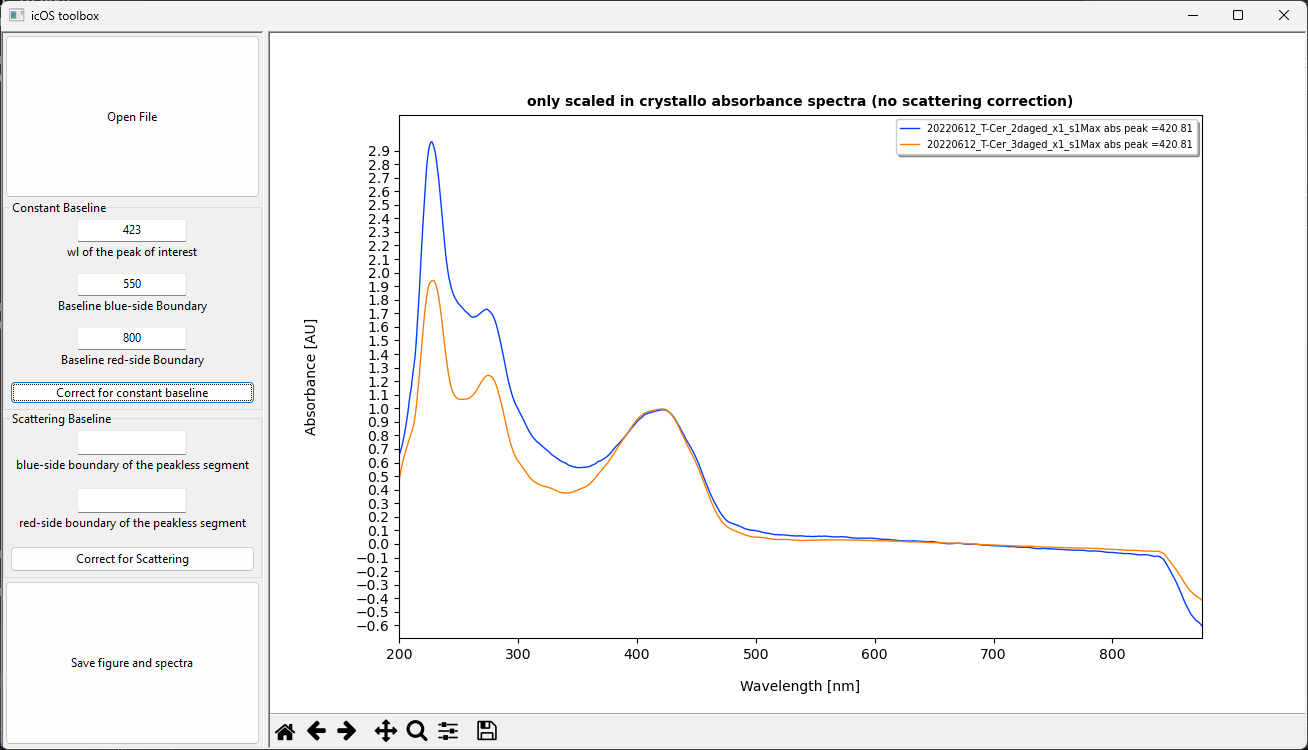Select the T-Cer_2daged legend entry
Image resolution: width=1308 pixels, height=750 pixels.
point(1046,128)
